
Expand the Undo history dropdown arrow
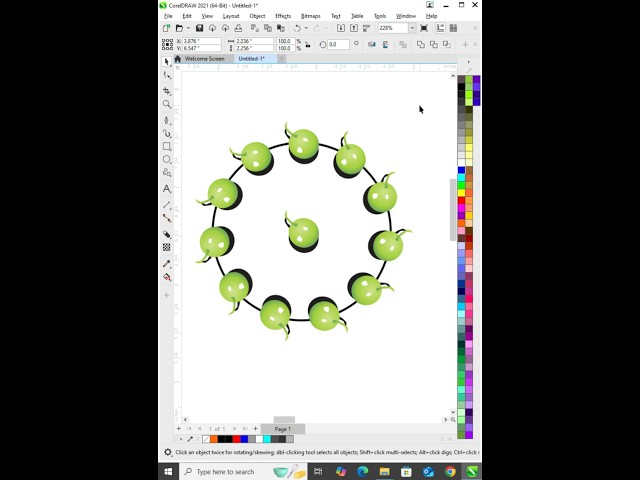pos(306,28)
